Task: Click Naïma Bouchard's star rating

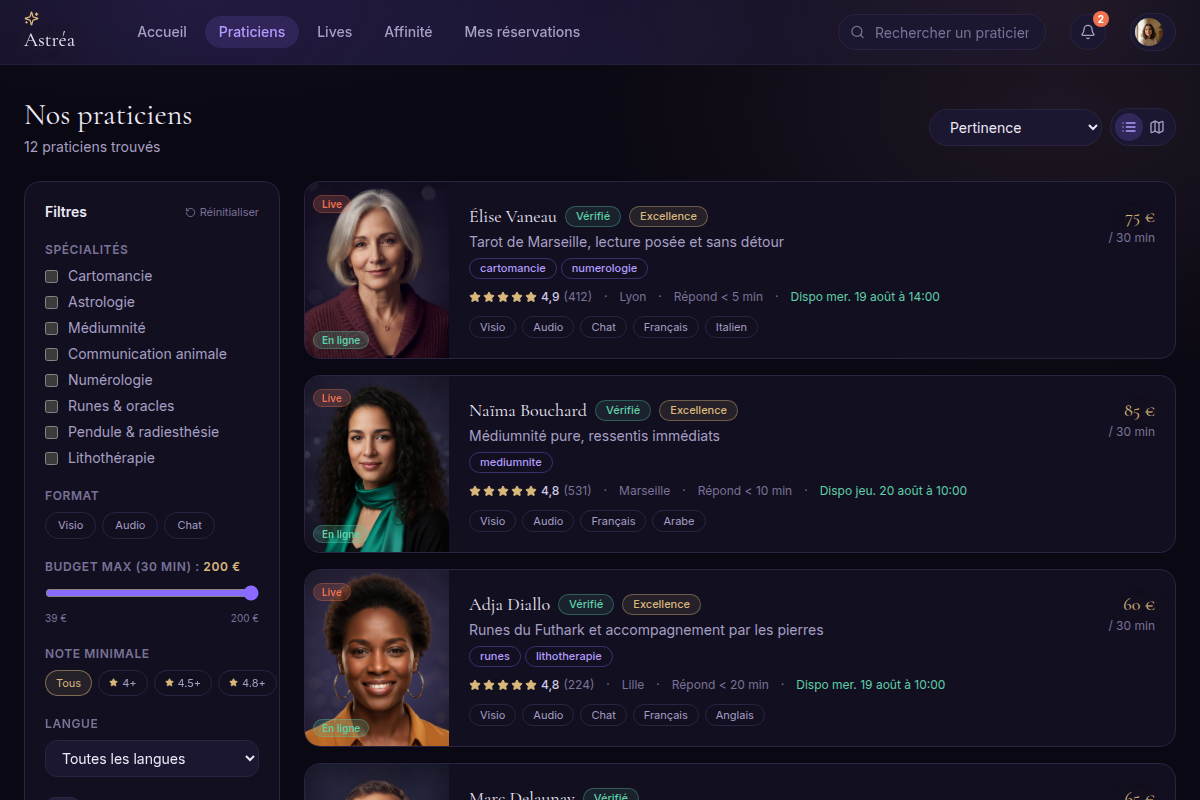Action: coord(503,491)
